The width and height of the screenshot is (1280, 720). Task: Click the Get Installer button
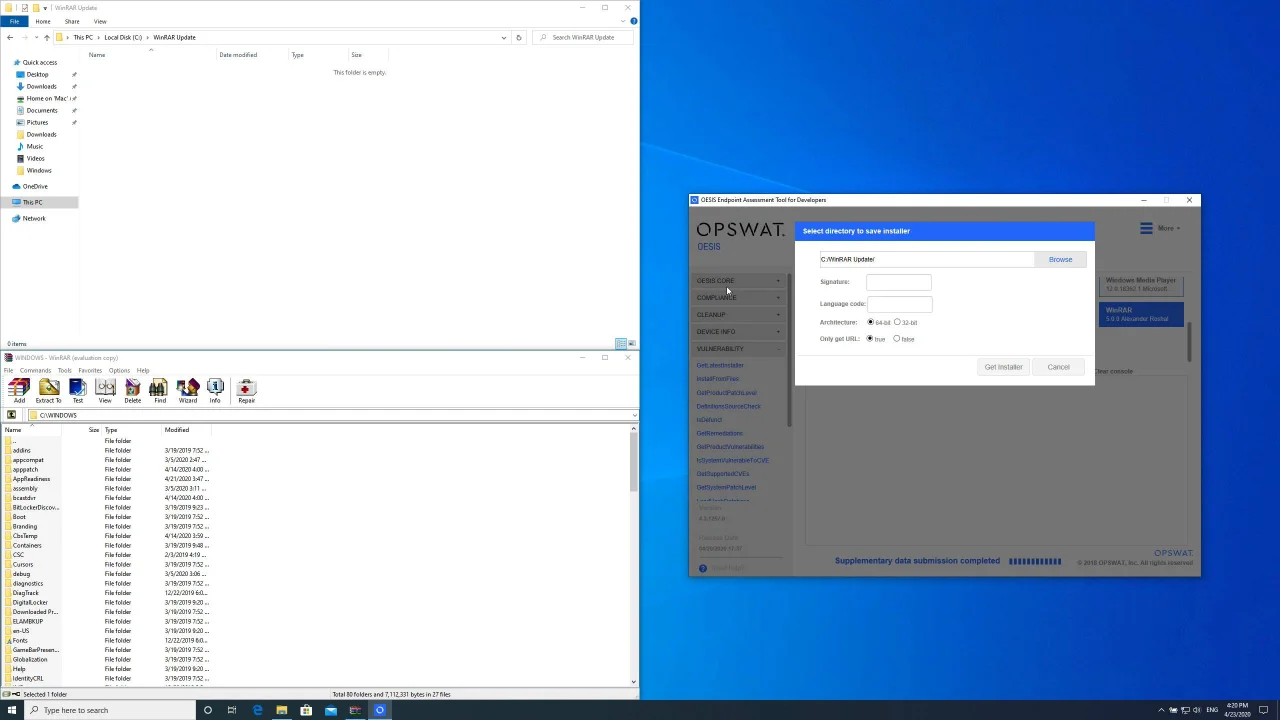click(x=1003, y=367)
